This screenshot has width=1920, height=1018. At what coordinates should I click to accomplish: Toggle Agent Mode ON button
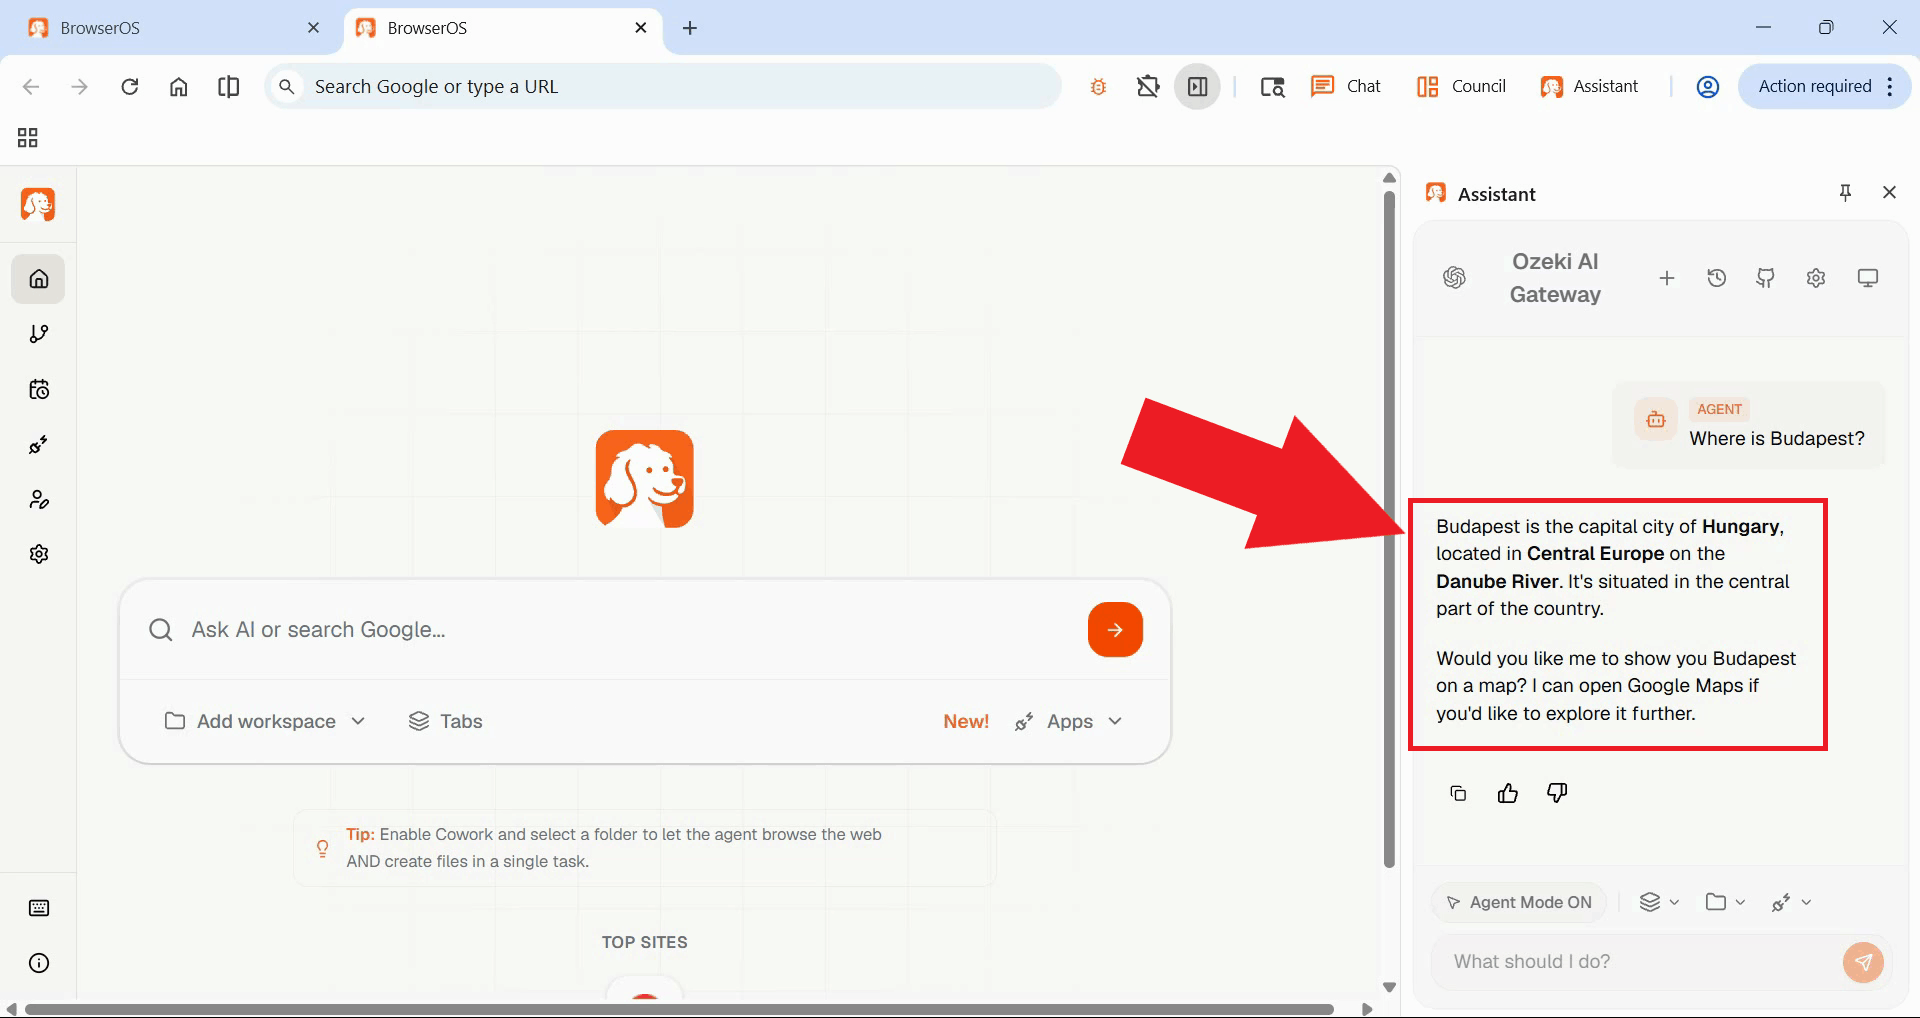[1519, 902]
